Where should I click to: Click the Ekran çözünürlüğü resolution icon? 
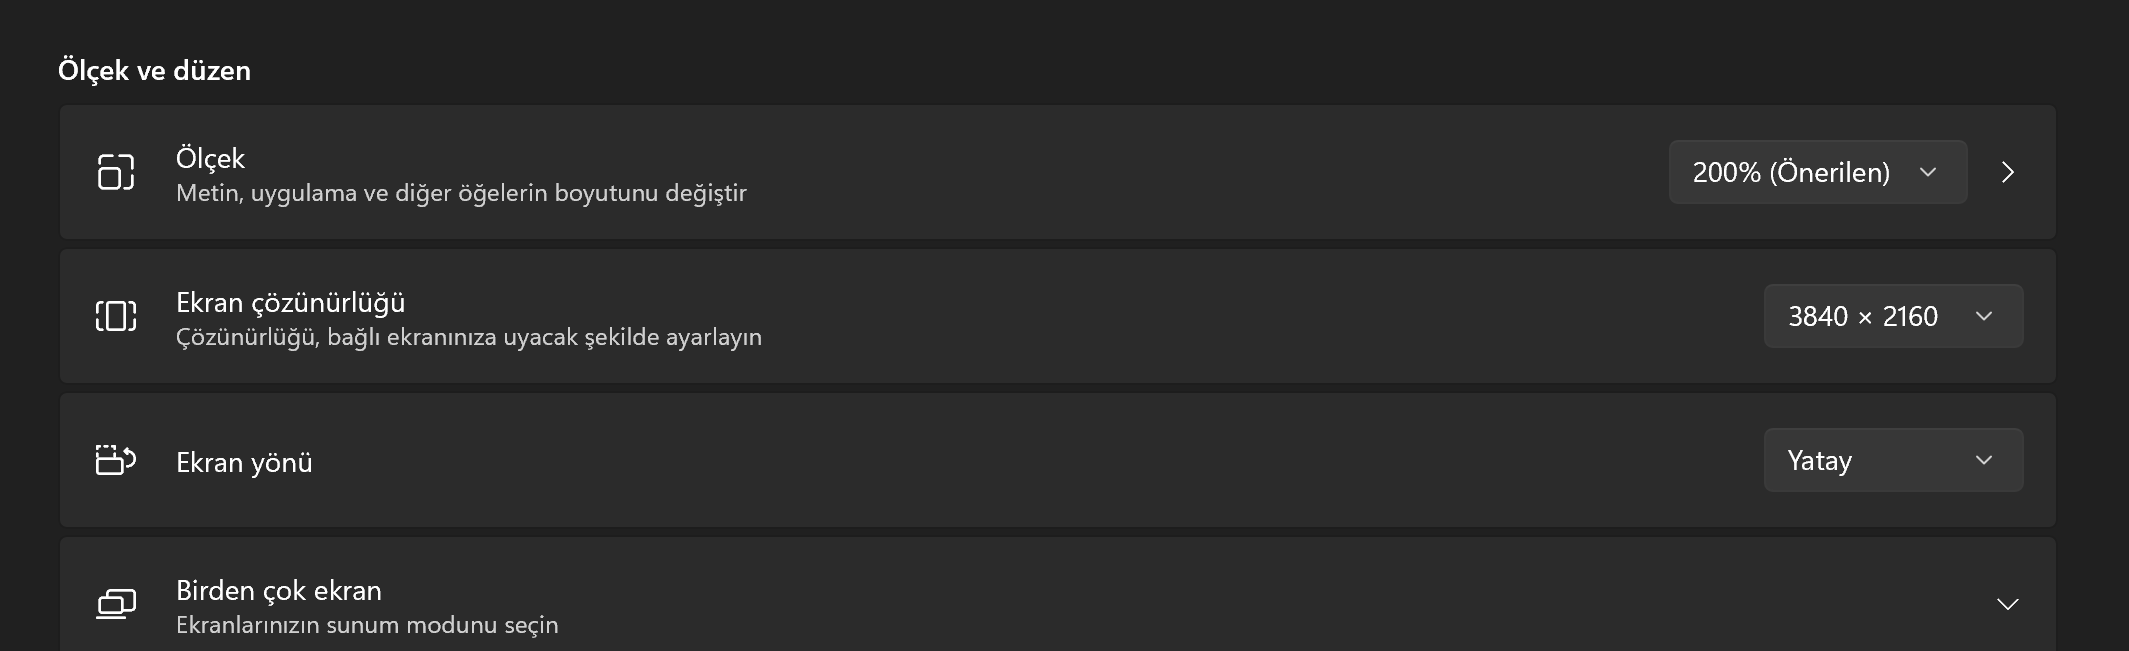tap(116, 316)
